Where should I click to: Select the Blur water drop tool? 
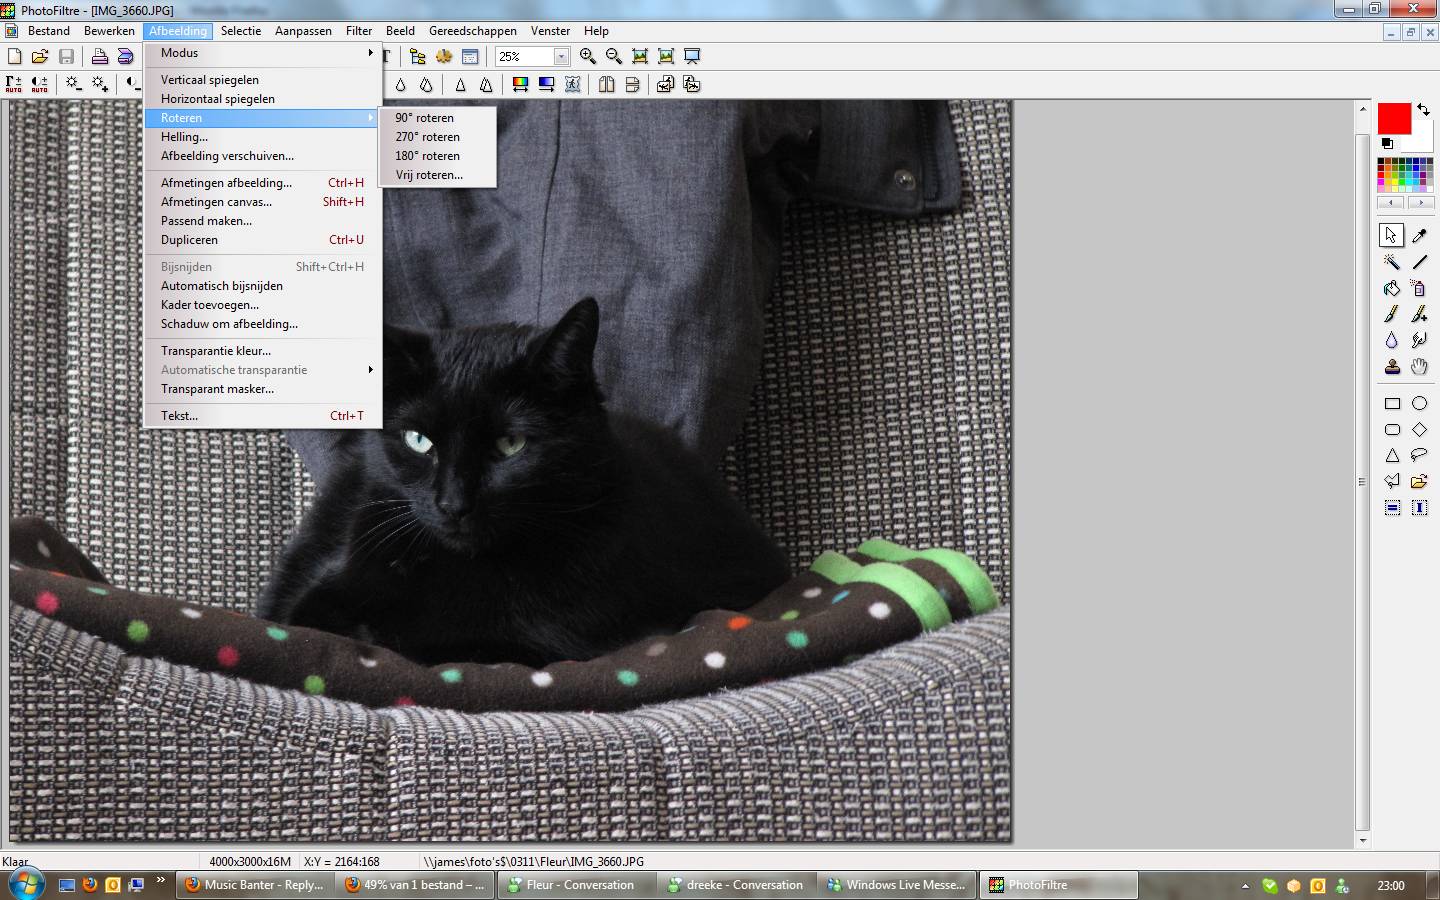1391,340
